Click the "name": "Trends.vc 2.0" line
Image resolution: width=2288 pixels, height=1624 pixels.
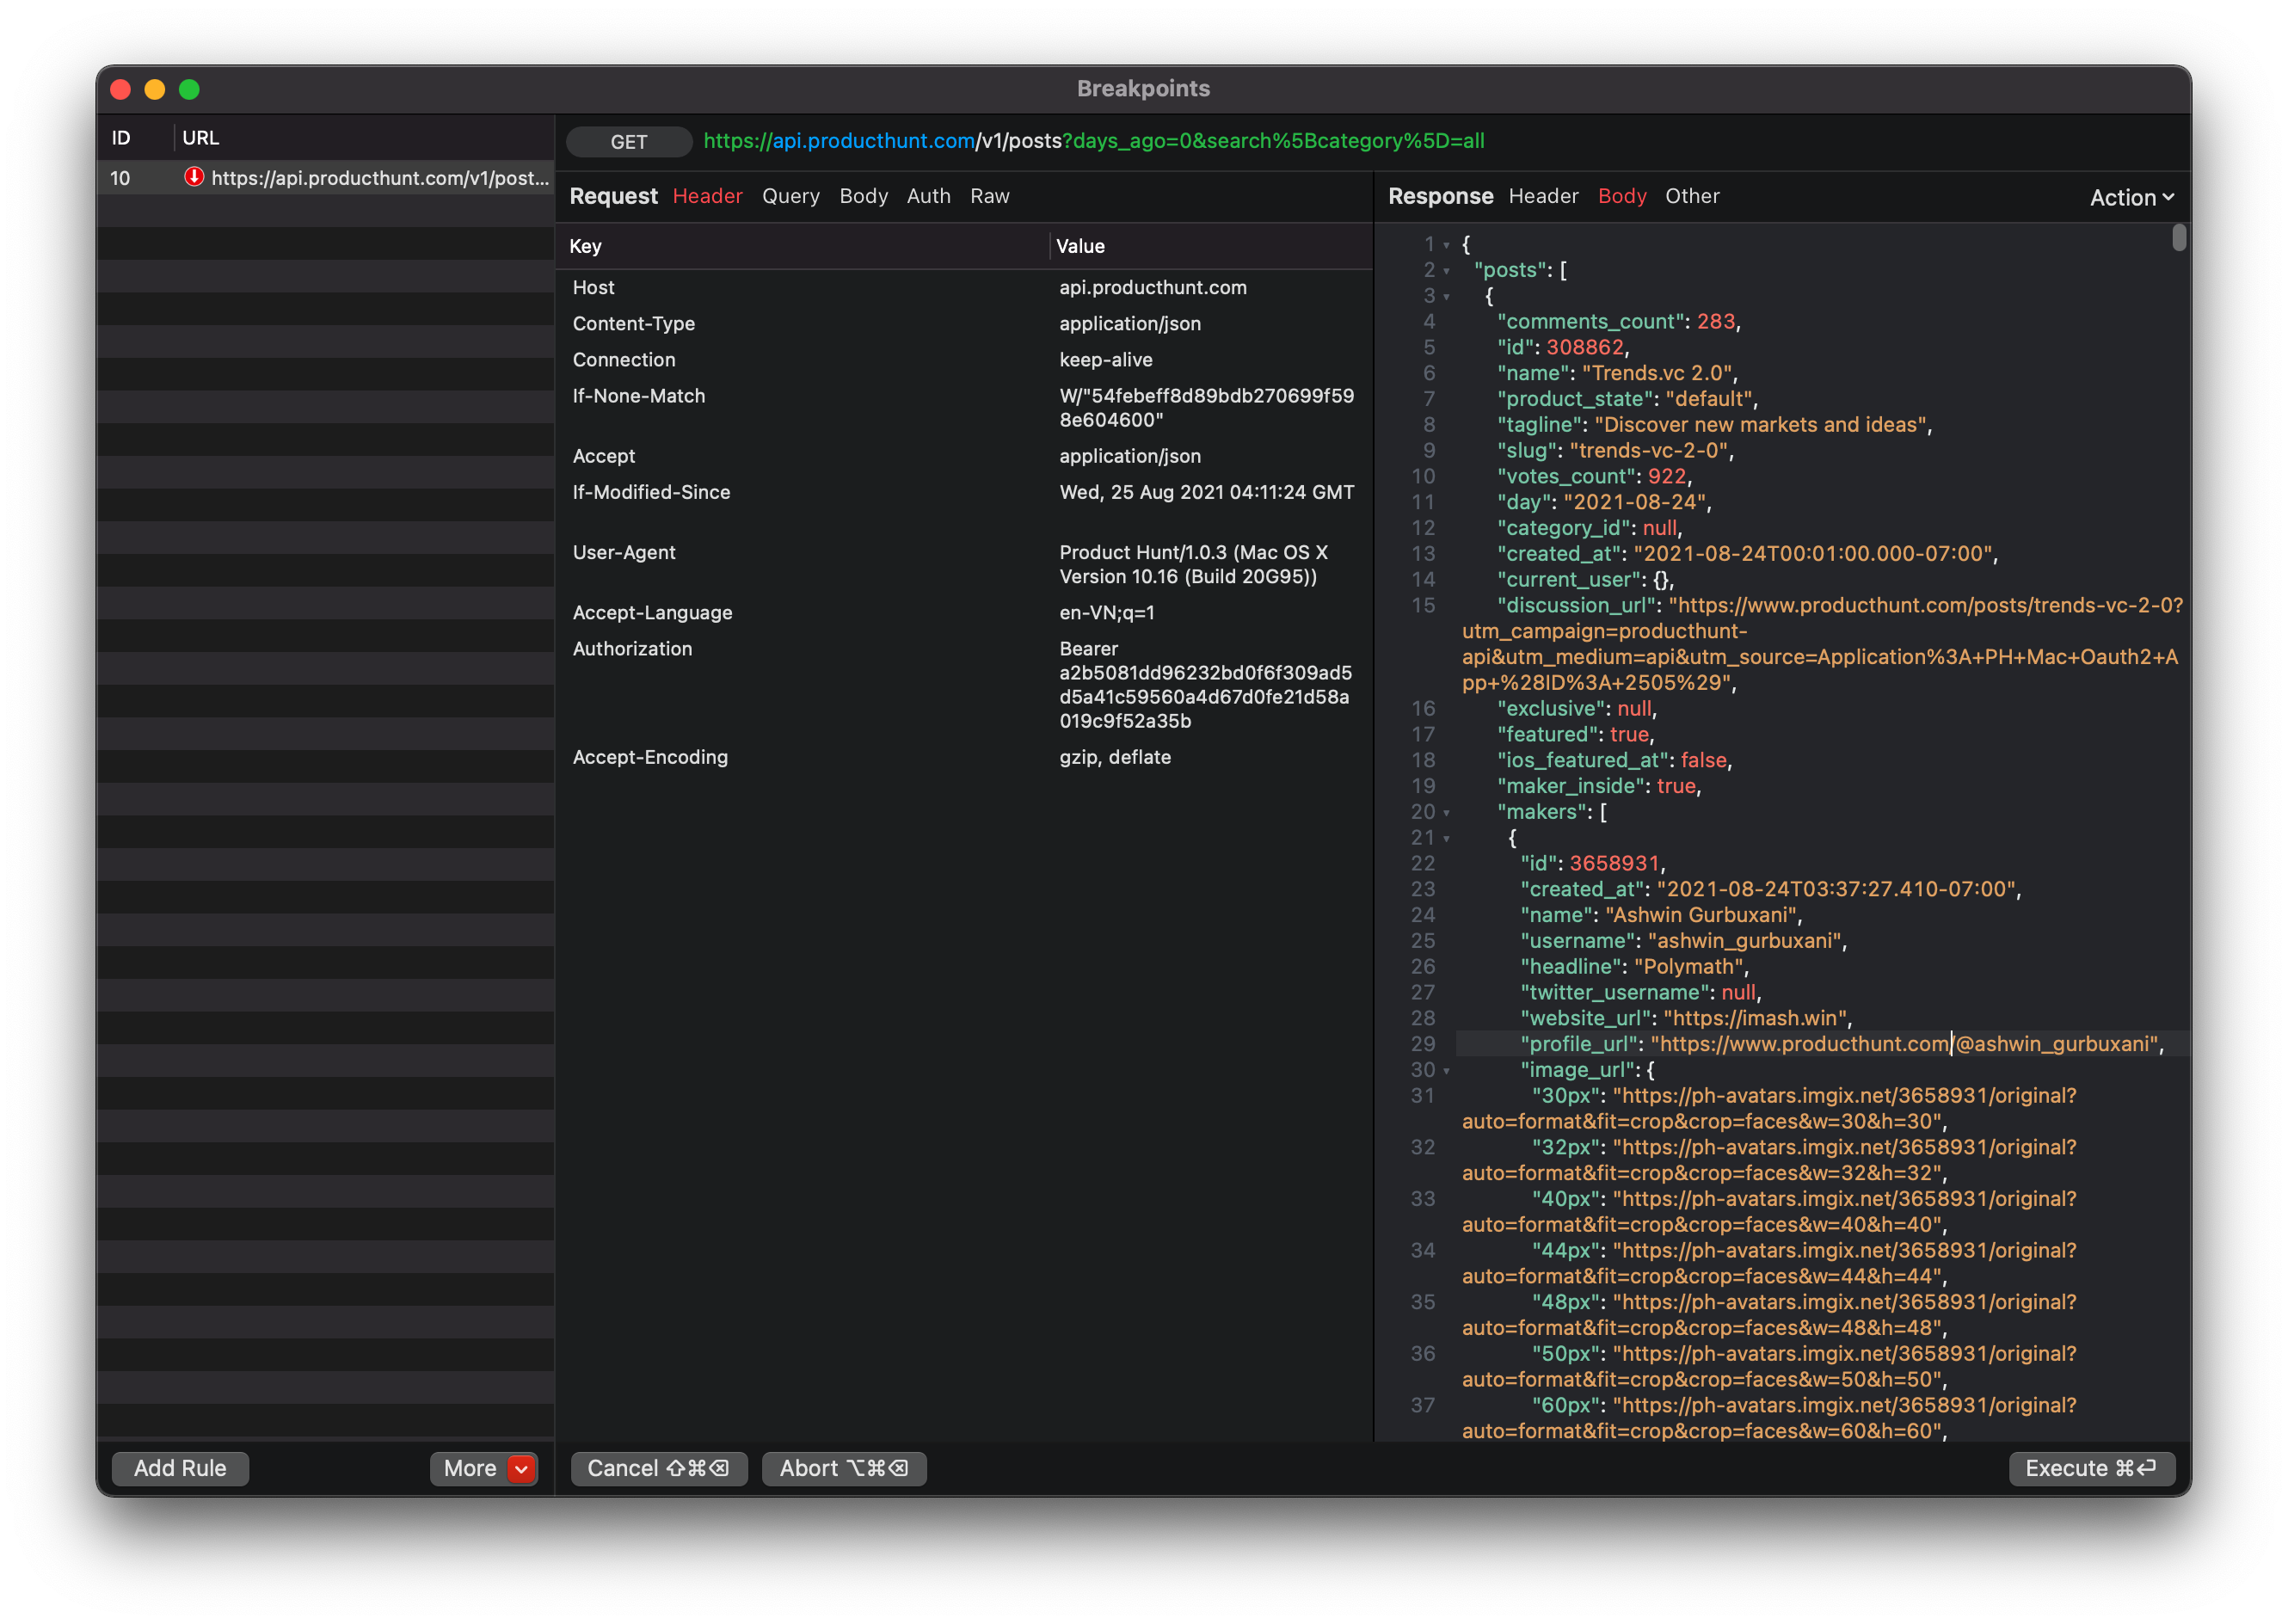point(1616,374)
